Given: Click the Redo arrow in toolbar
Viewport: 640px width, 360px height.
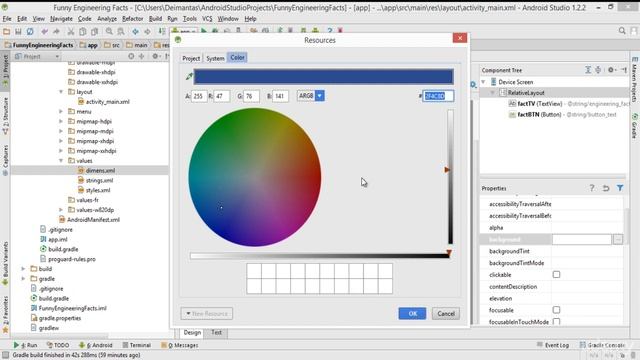Looking at the screenshot, I should click(x=56, y=31).
